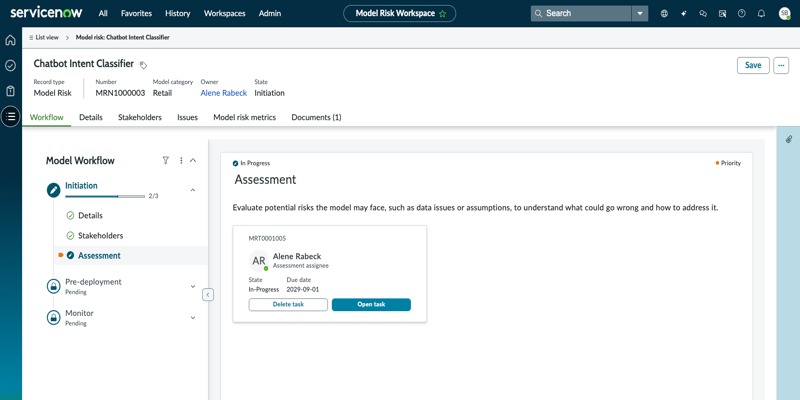Open the Model Workflow filter icon
This screenshot has height=400, width=800.
[x=165, y=160]
